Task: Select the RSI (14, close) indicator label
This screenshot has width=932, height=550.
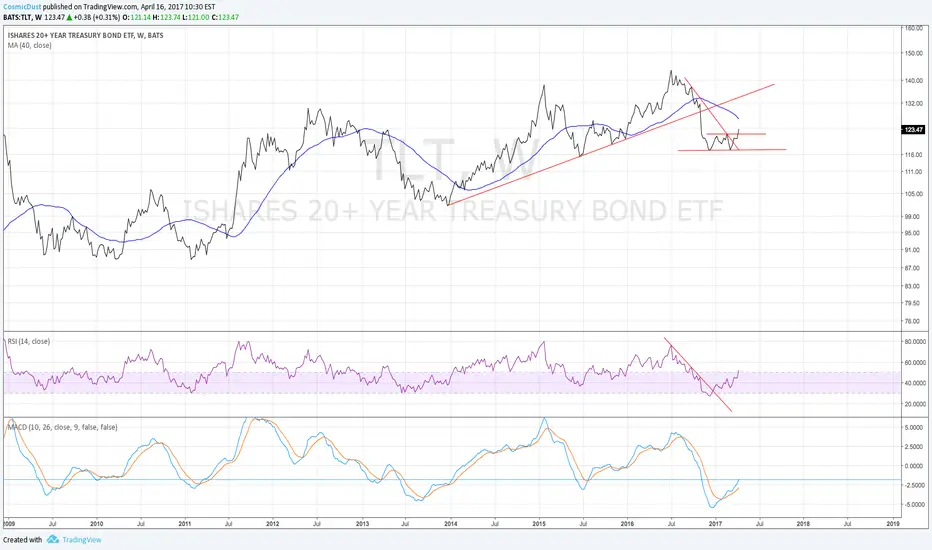Action: pyautogui.click(x=29, y=341)
